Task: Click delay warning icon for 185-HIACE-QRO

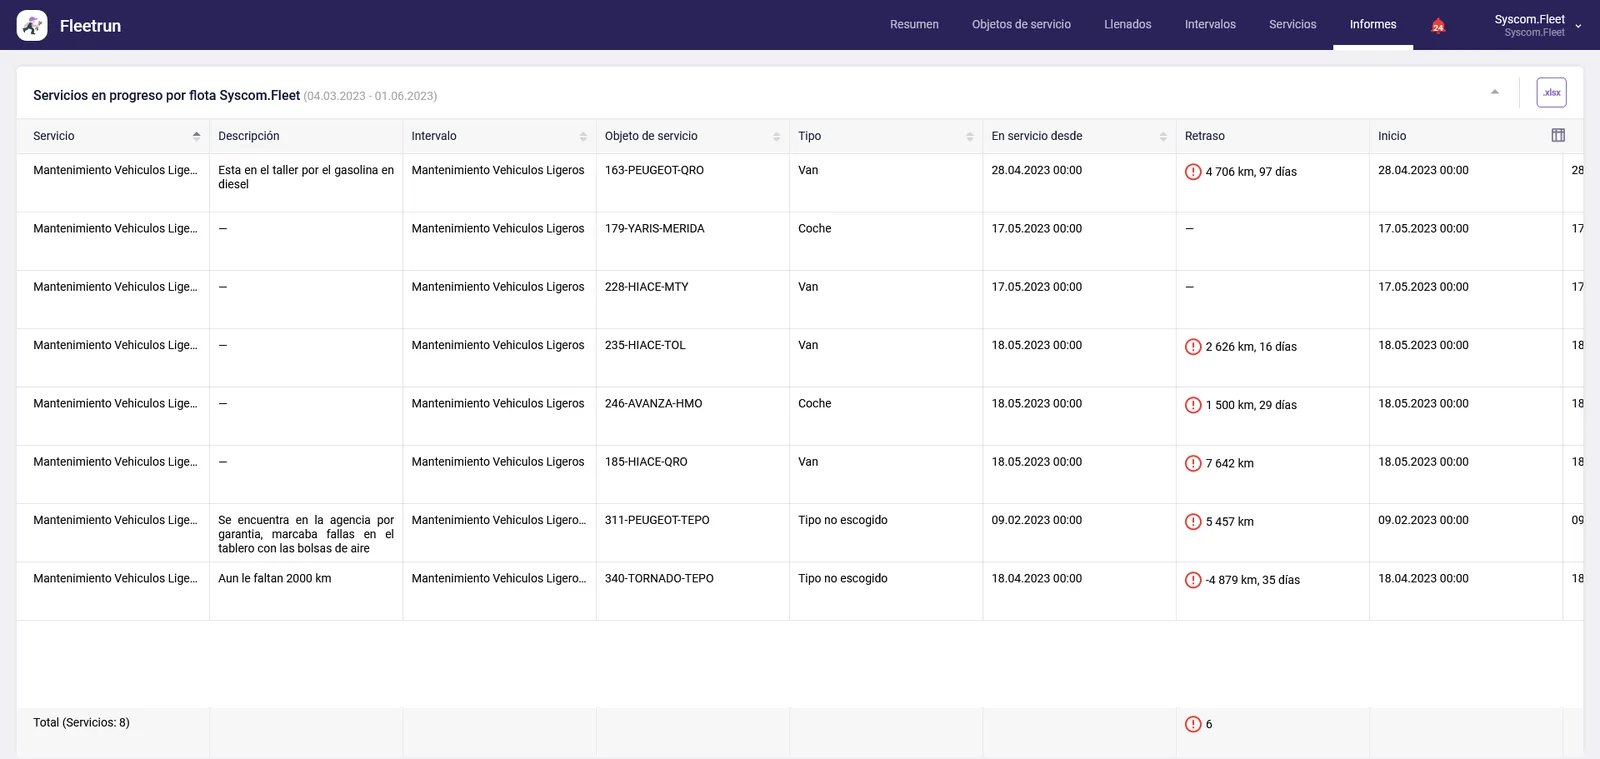Action: tap(1193, 463)
